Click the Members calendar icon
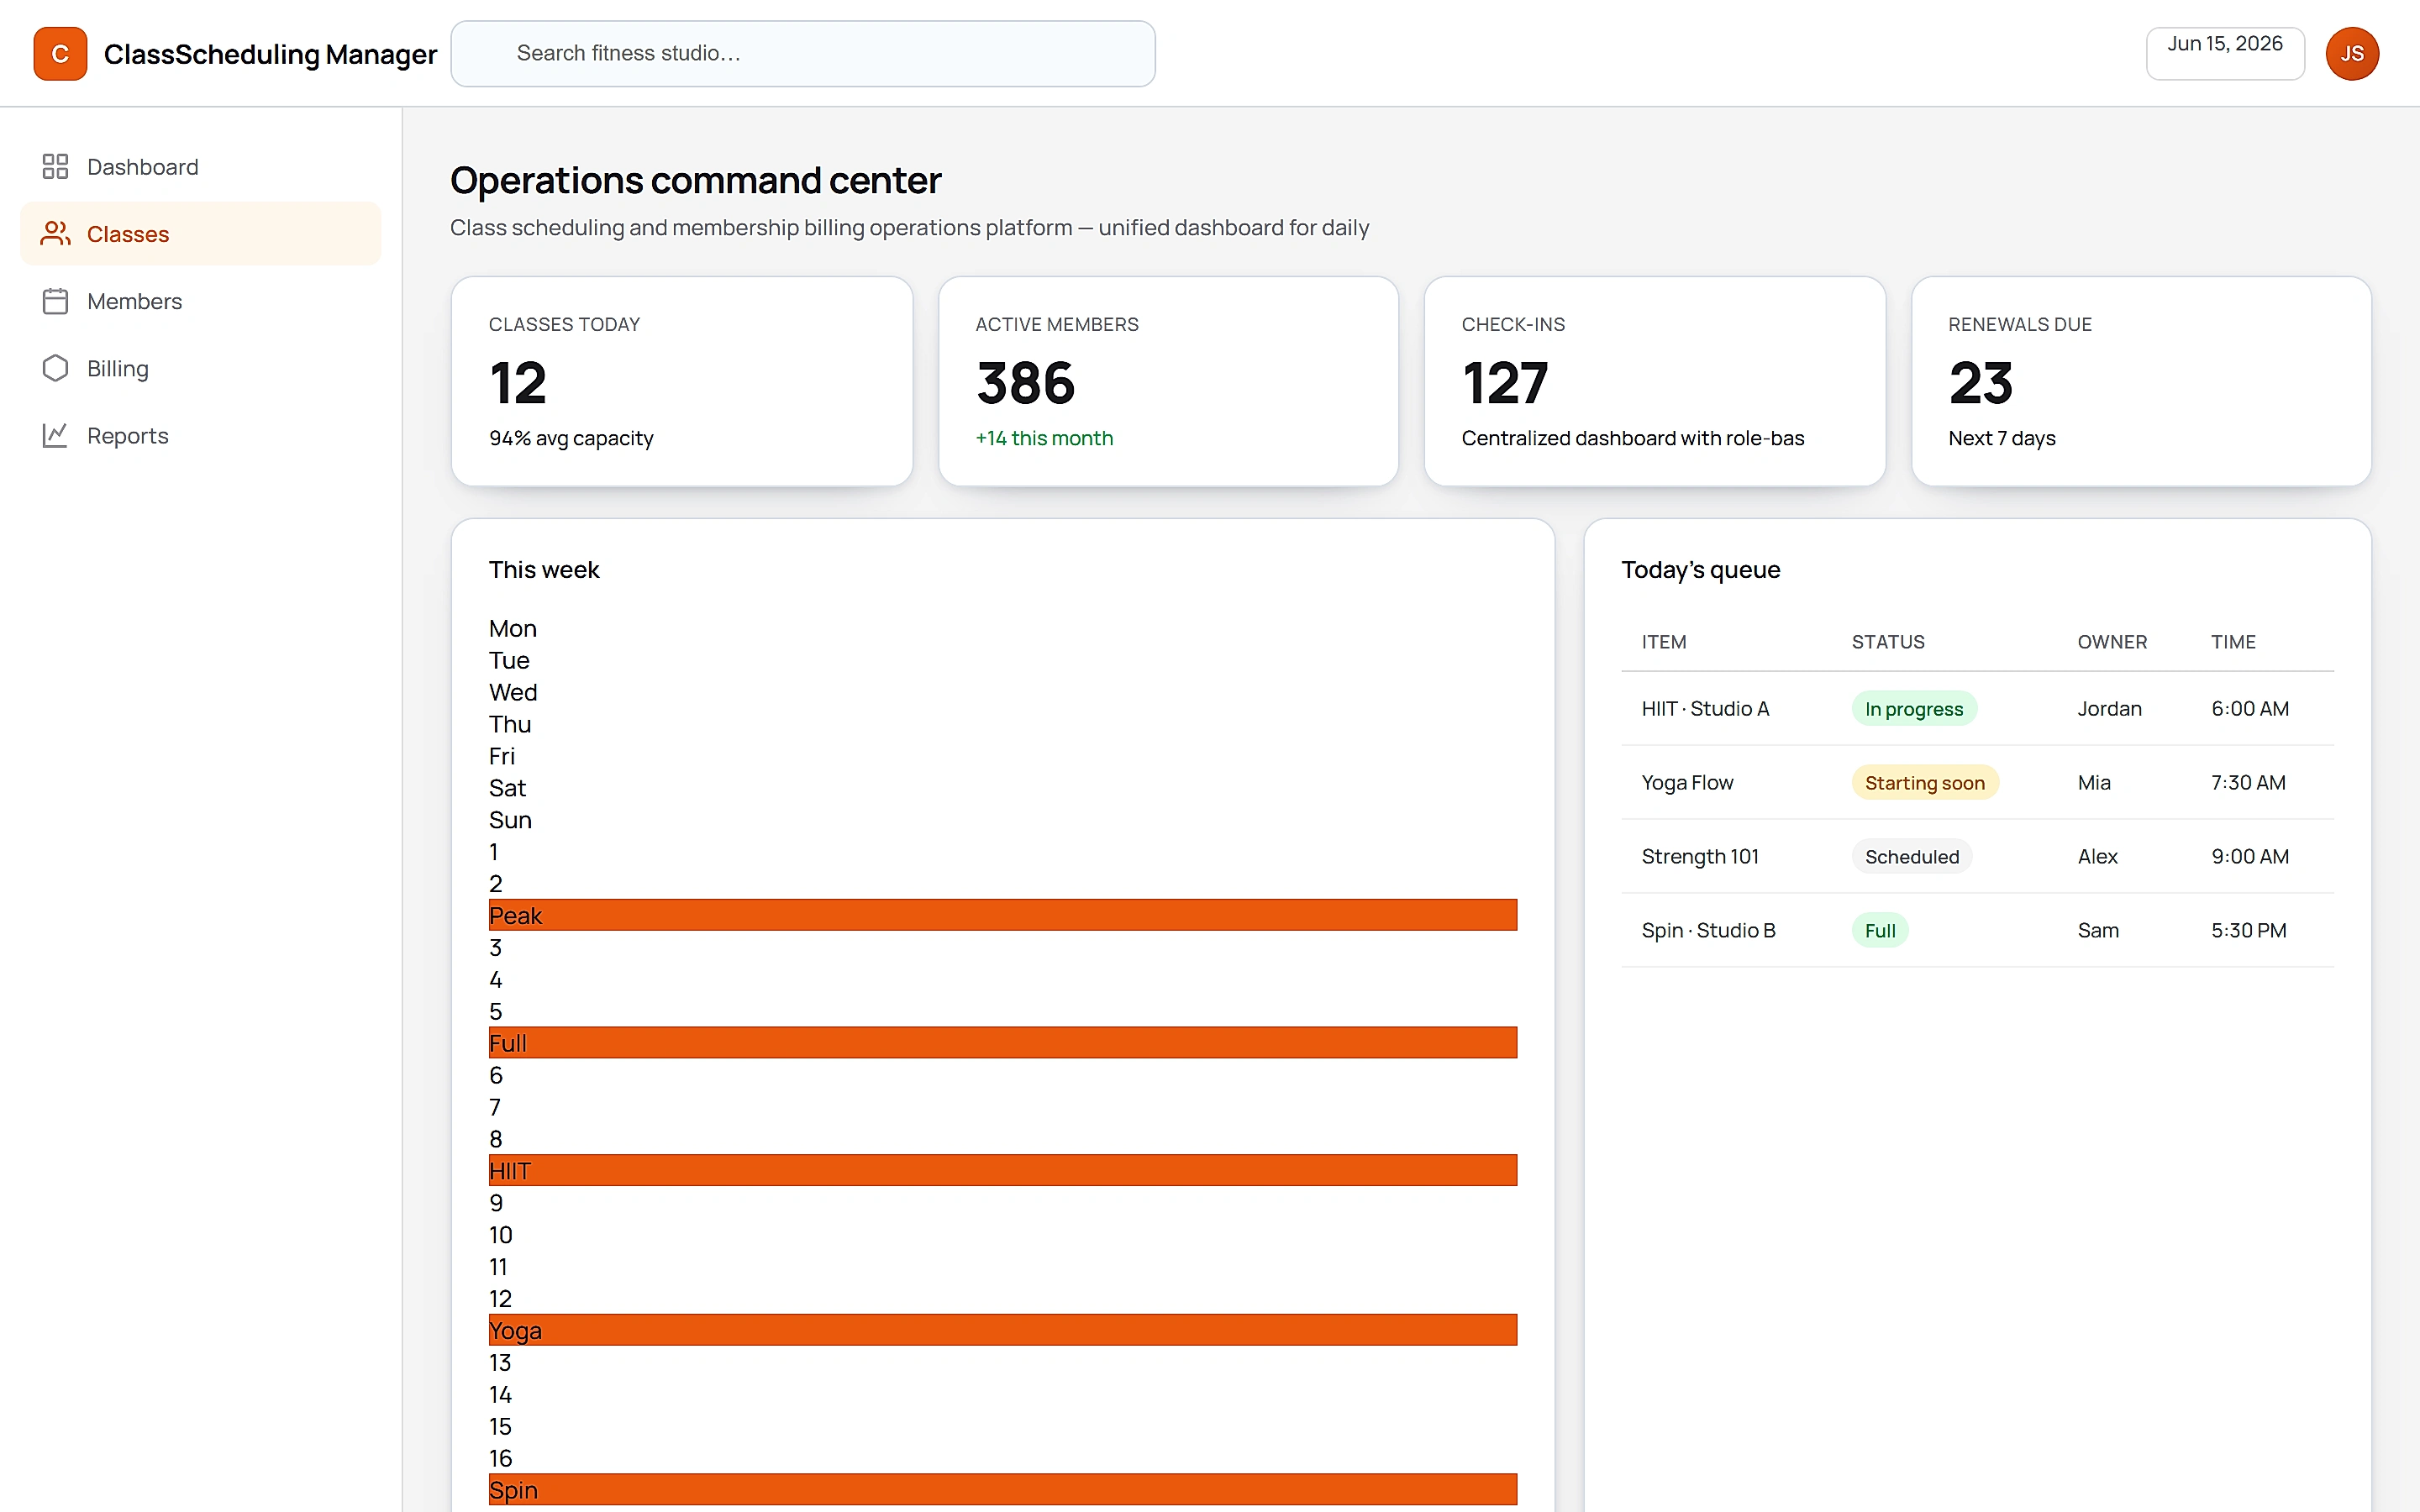 (55, 301)
